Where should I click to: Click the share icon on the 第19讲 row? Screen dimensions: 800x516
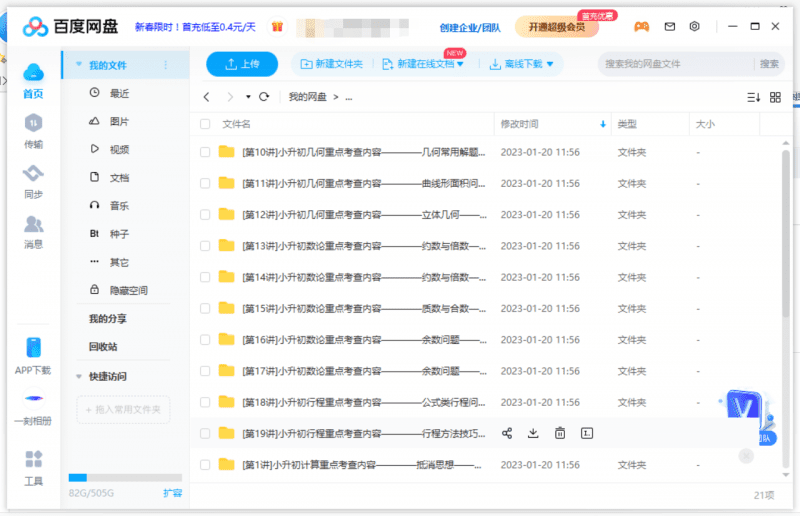coord(507,433)
